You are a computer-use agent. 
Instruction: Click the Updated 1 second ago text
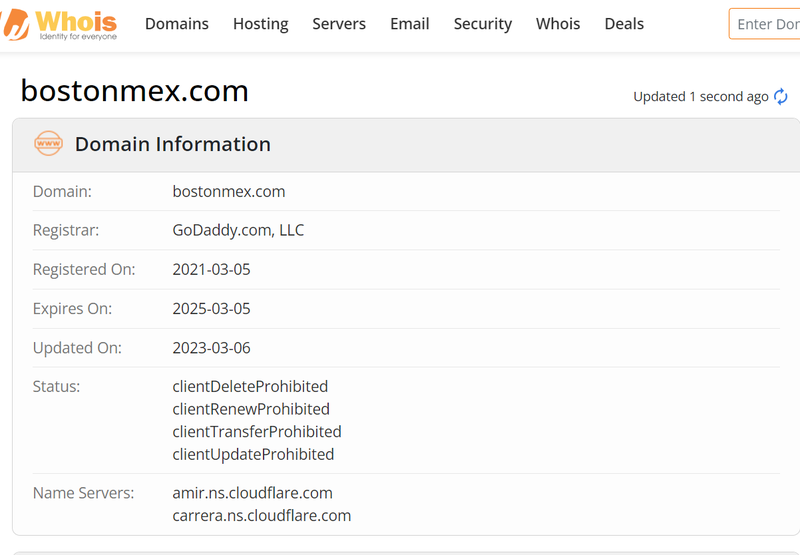700,97
